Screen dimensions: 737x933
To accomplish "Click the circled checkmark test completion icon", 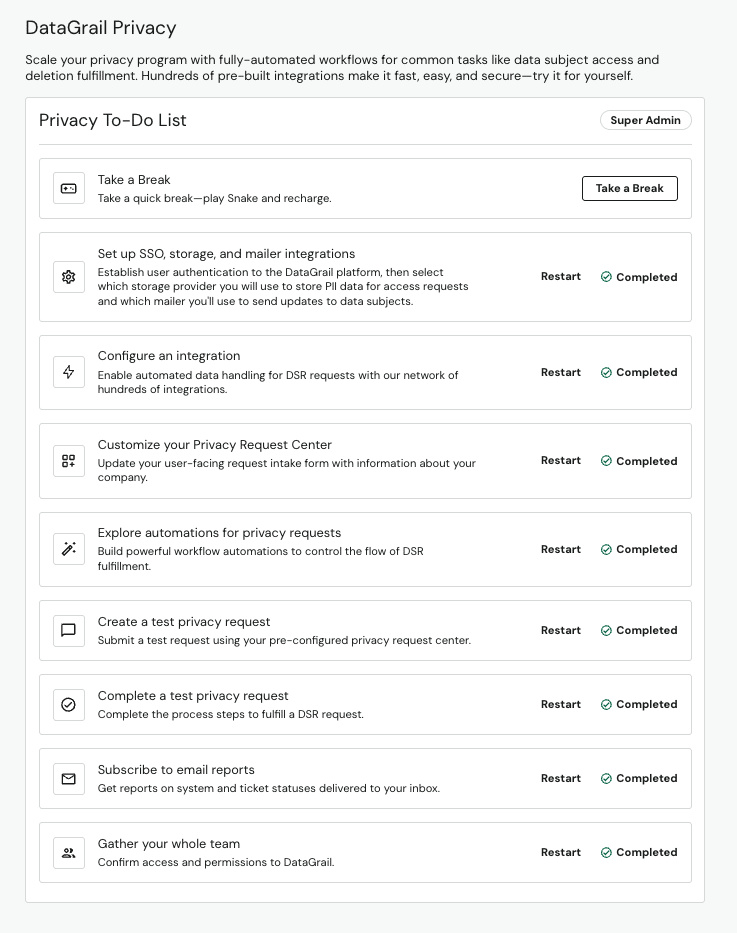I will point(68,704).
